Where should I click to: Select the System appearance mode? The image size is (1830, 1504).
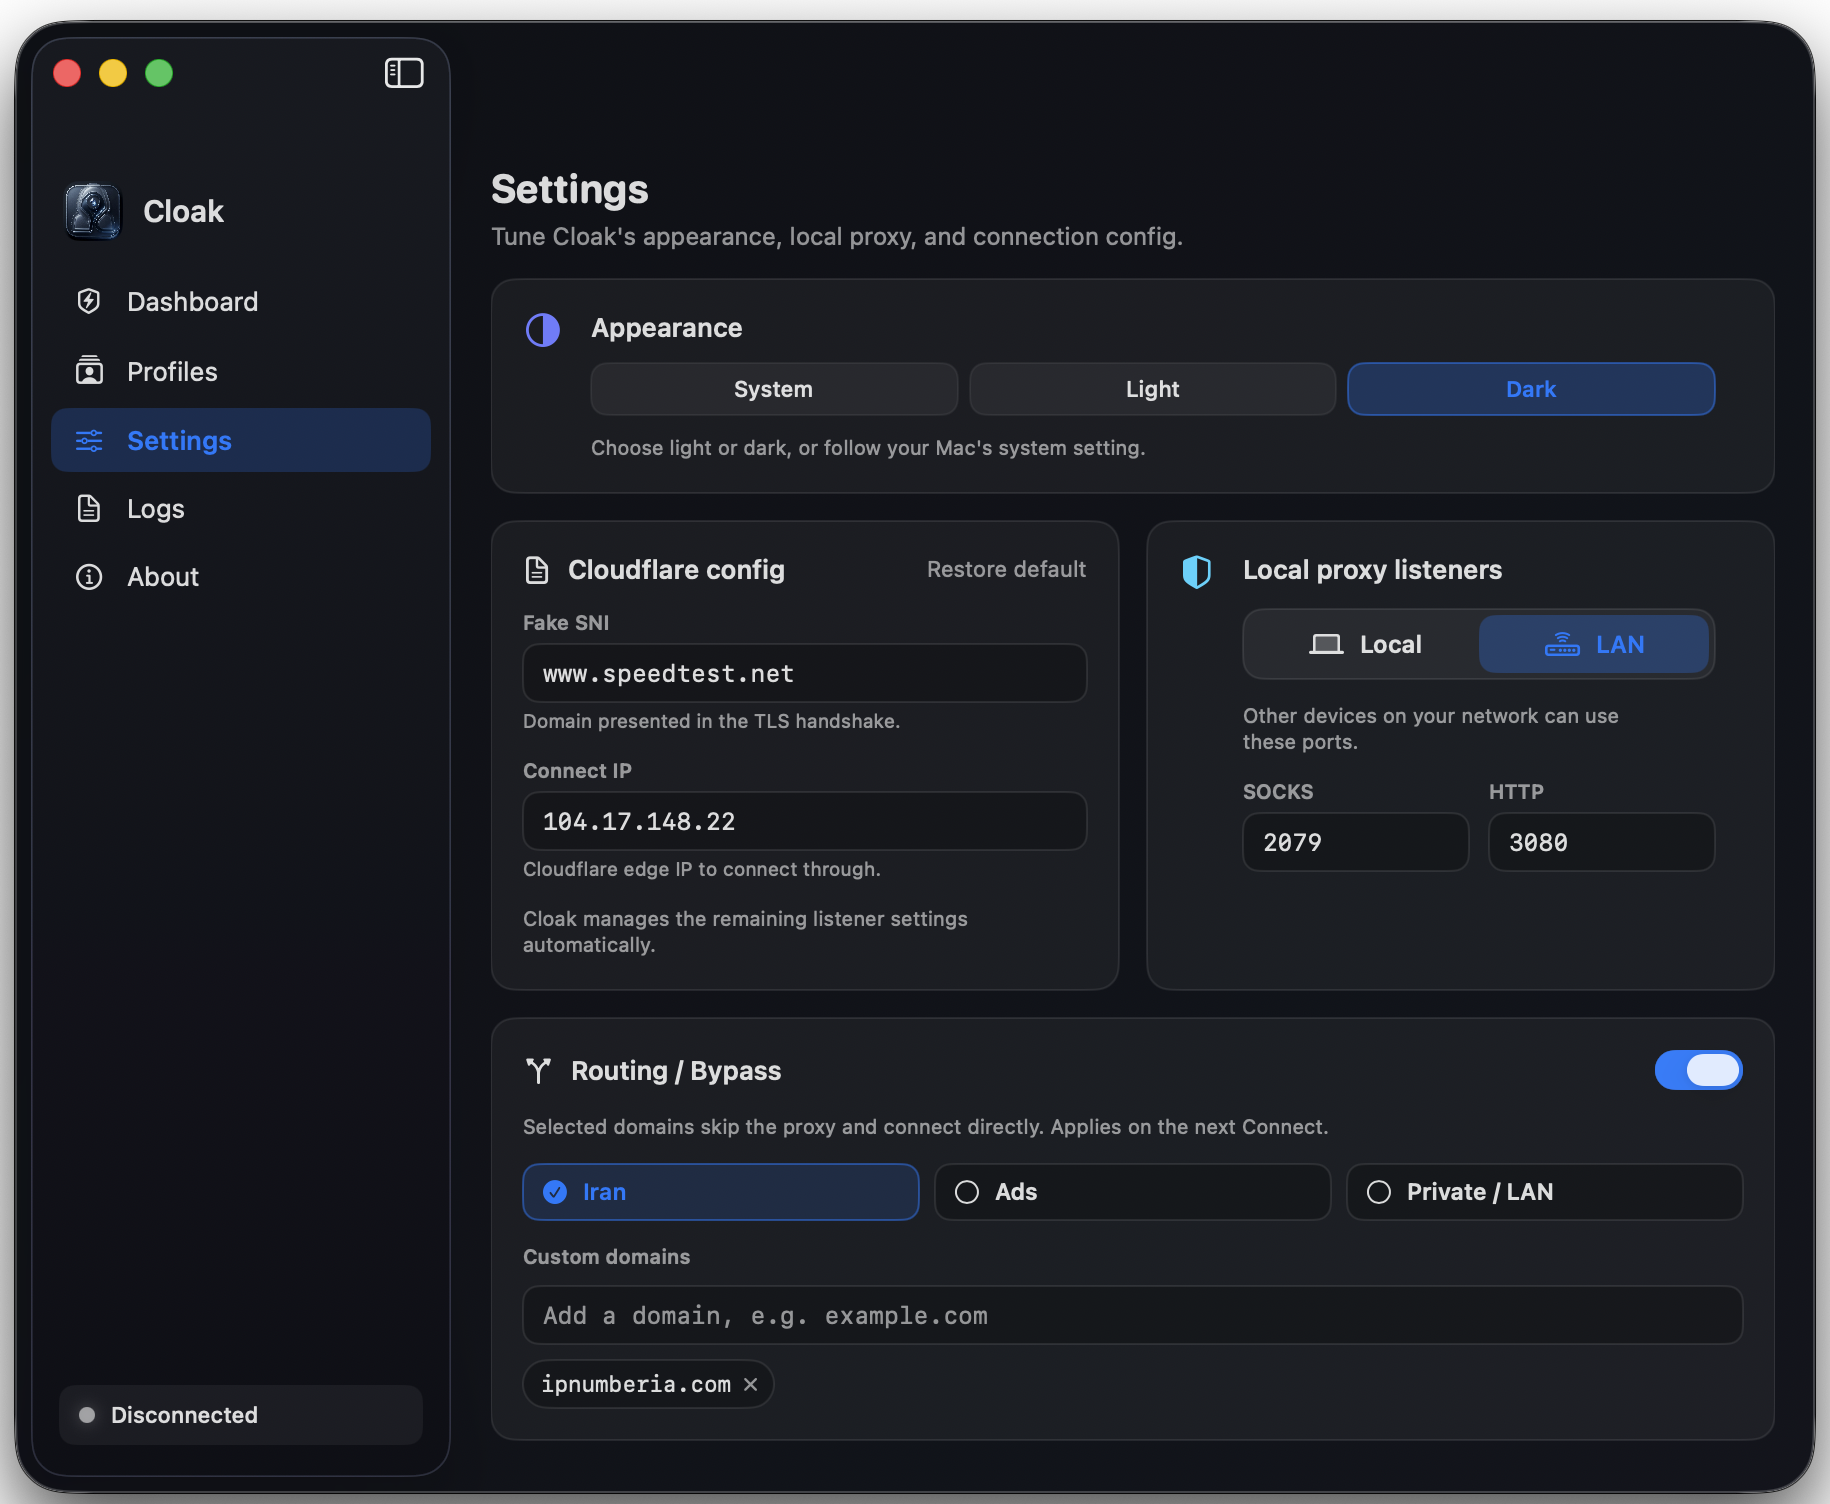point(774,389)
